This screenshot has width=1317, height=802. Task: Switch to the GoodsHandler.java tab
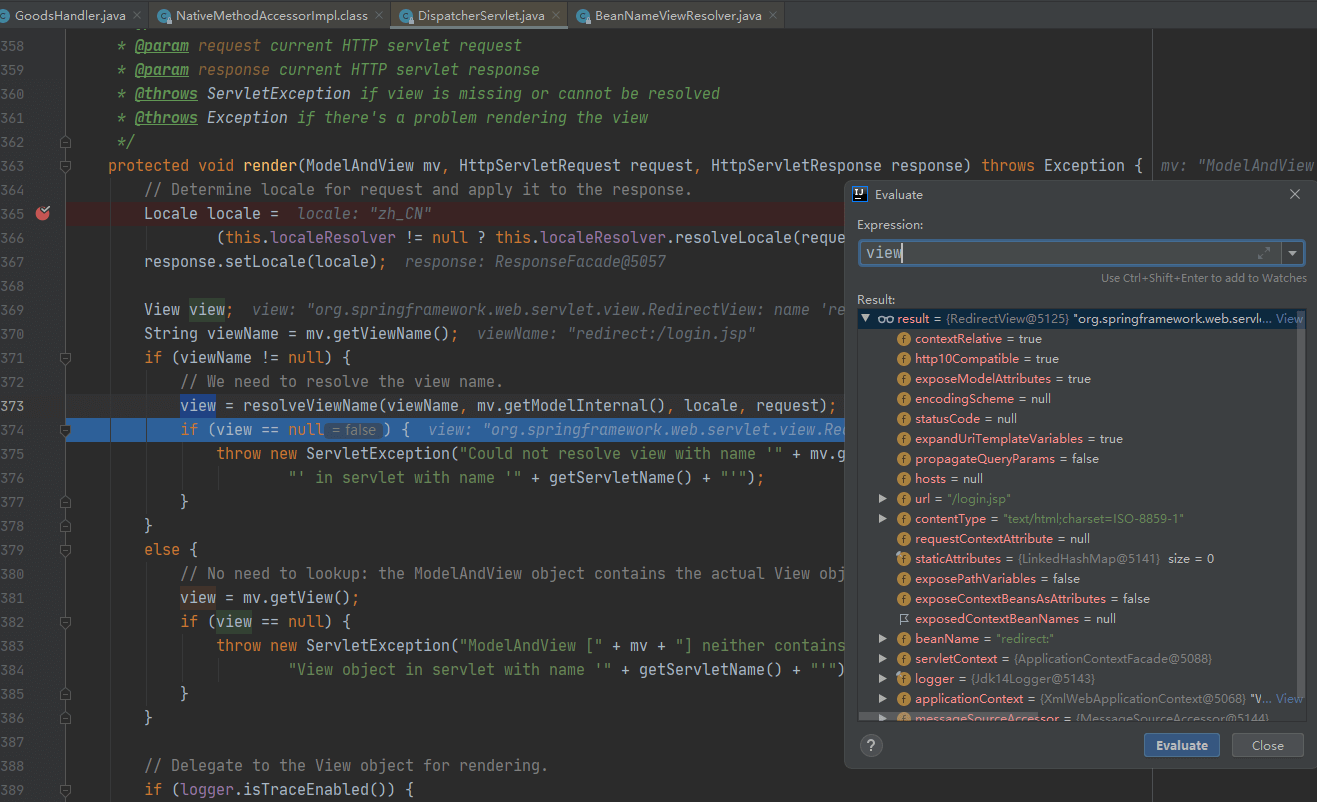tap(70, 16)
